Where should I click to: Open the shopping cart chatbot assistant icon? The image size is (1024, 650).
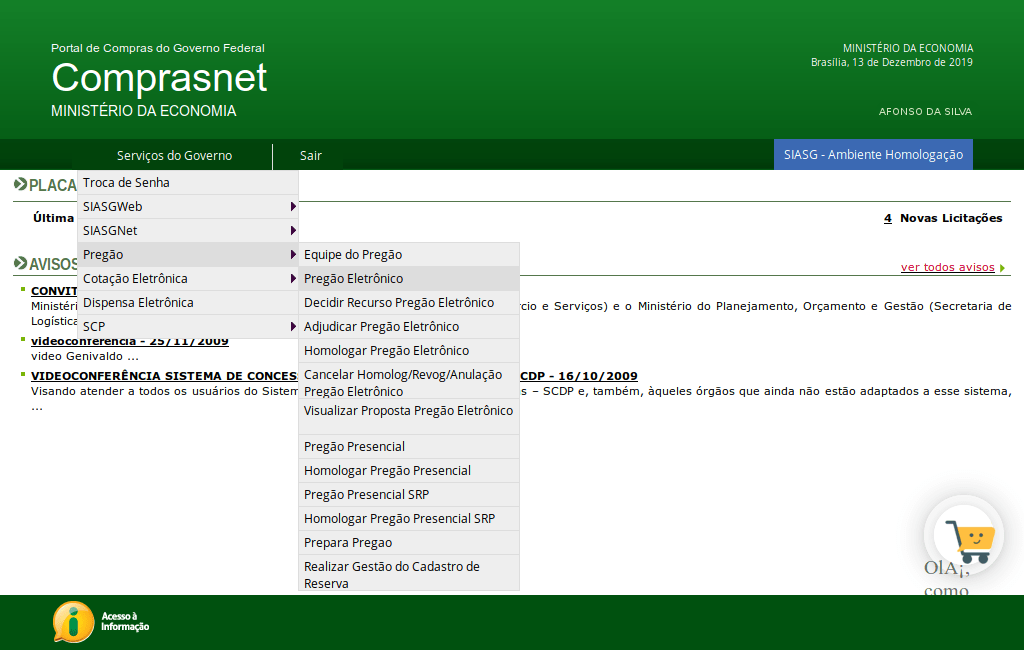(x=964, y=535)
